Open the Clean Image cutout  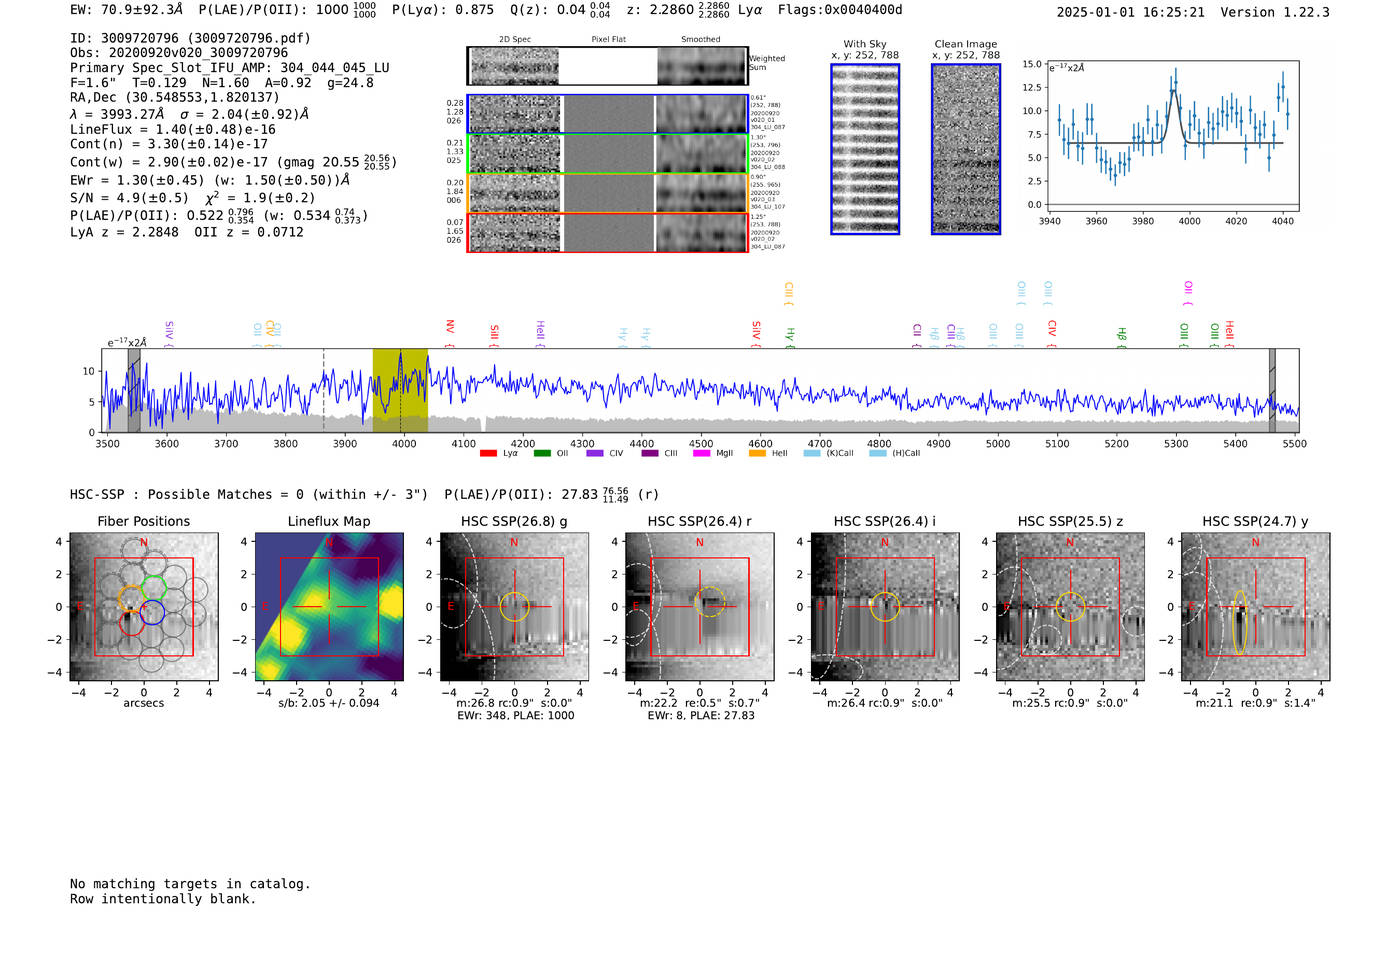tap(966, 149)
